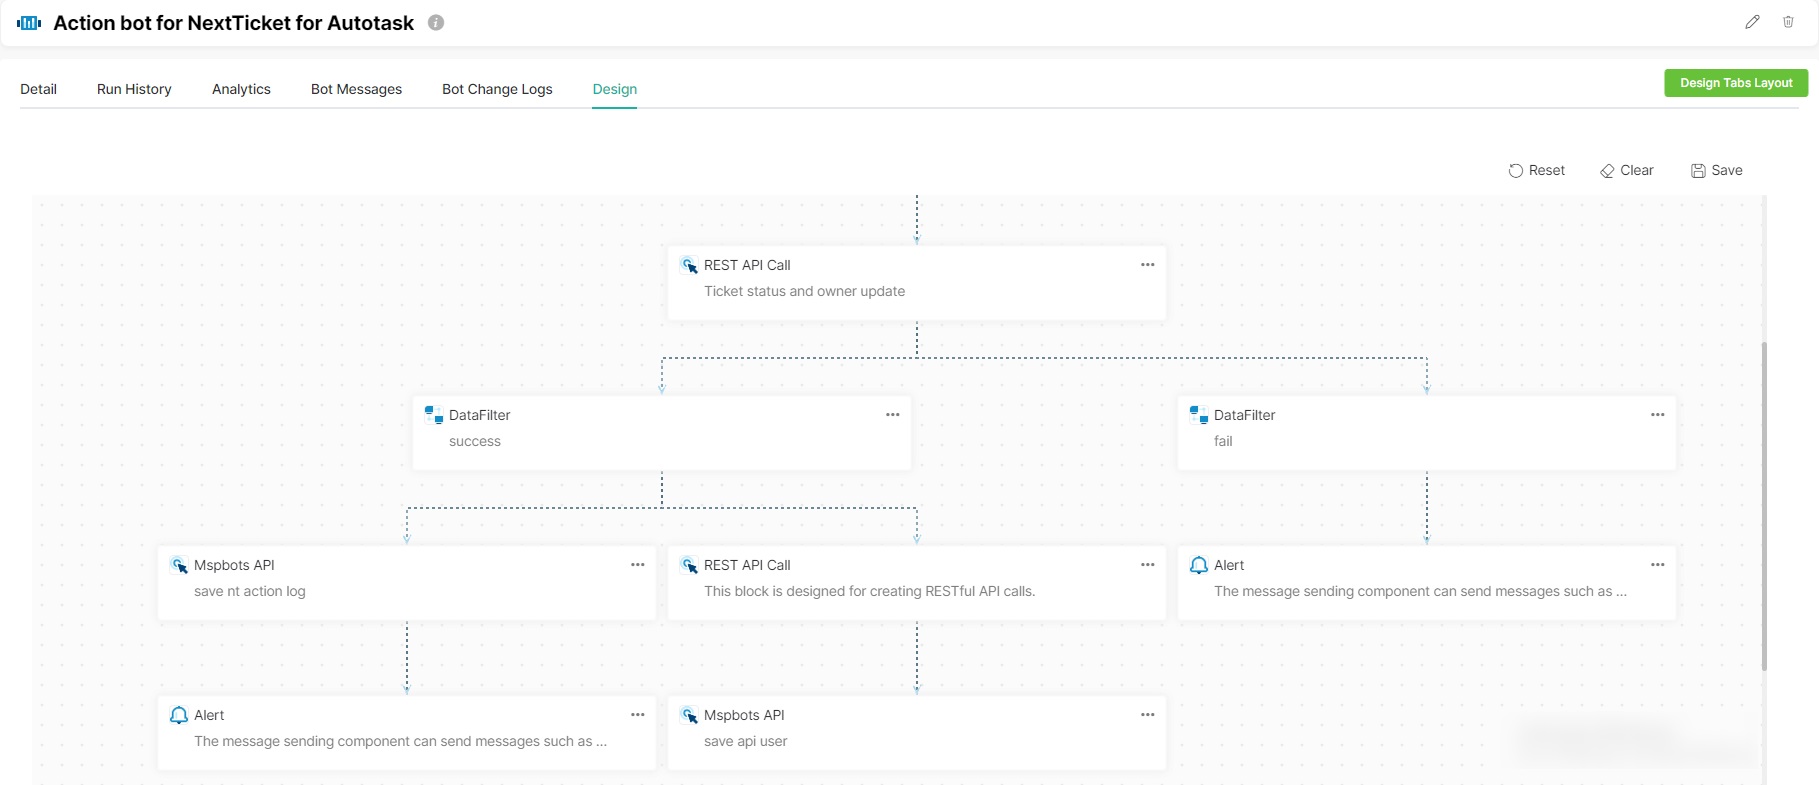Reset the design canvas
The height and width of the screenshot is (785, 1819).
pyautogui.click(x=1536, y=171)
